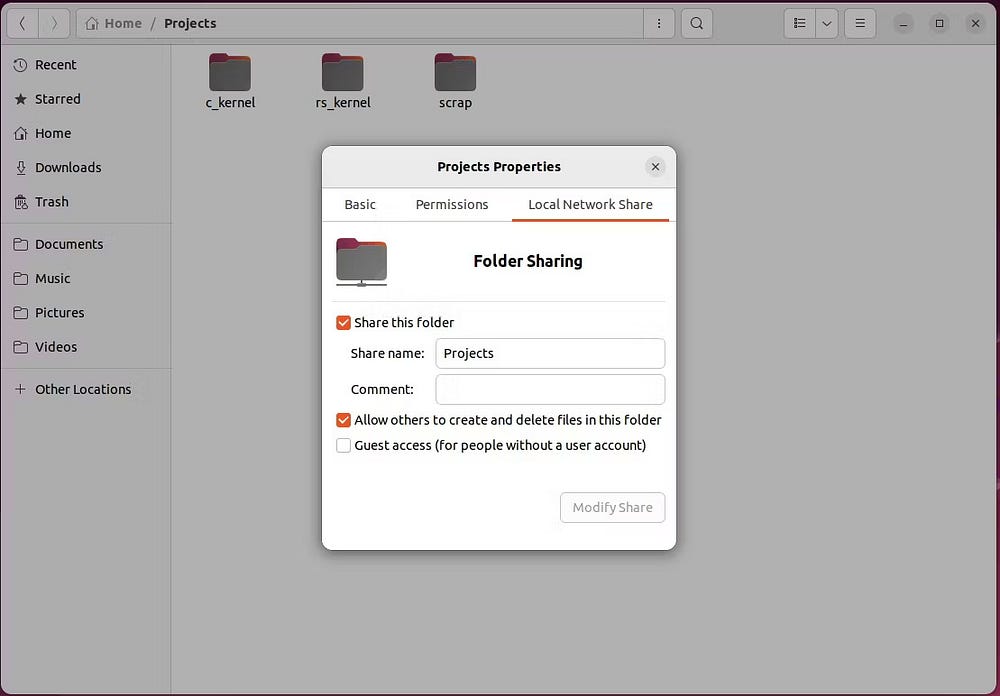Viewport: 1000px width, 696px height.
Task: Open the search in the file browser
Action: tap(696, 22)
